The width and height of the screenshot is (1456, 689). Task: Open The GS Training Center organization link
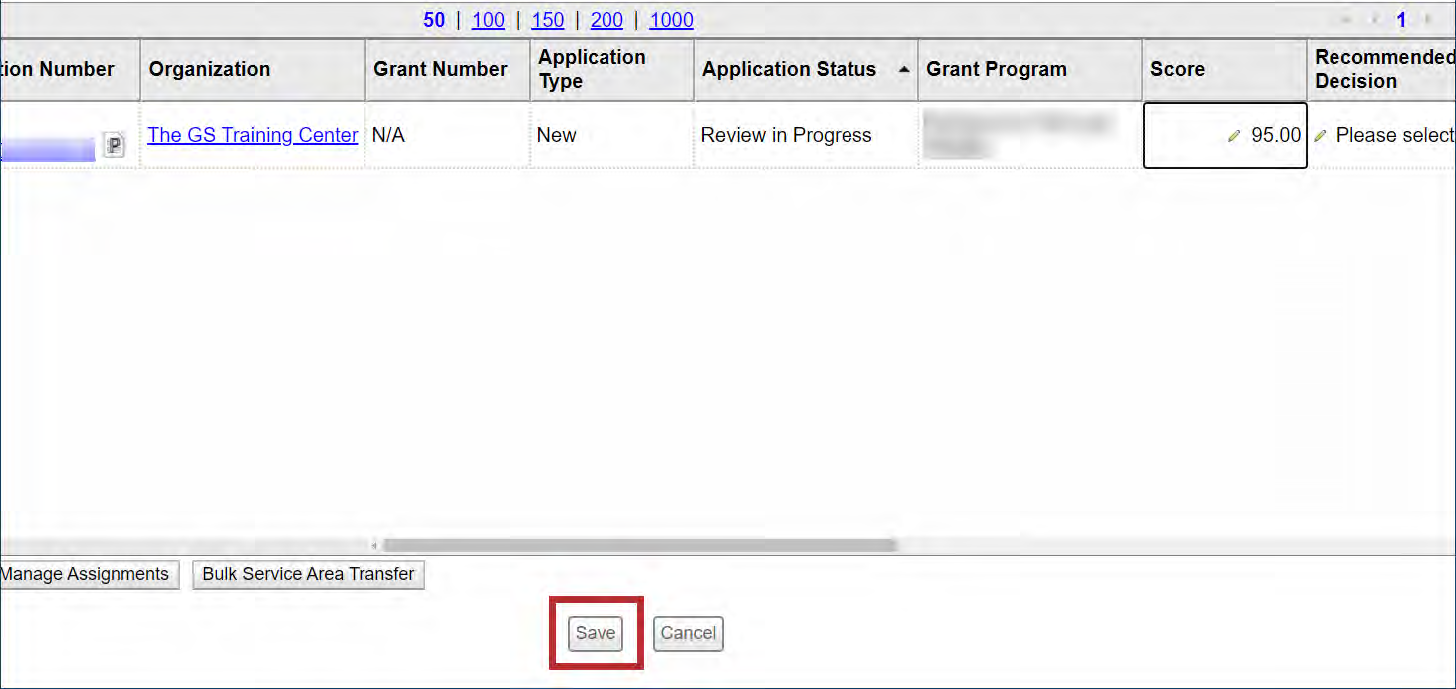pyautogui.click(x=252, y=135)
